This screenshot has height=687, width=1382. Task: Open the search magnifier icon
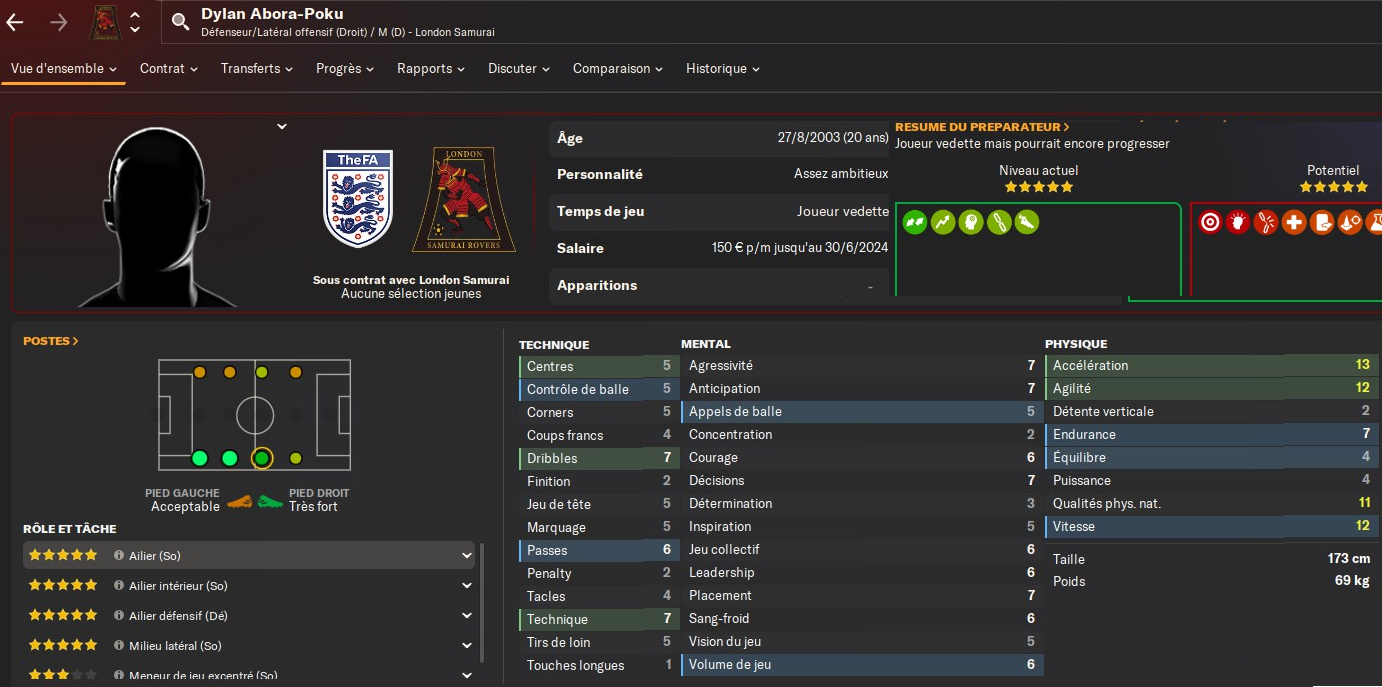click(x=181, y=22)
